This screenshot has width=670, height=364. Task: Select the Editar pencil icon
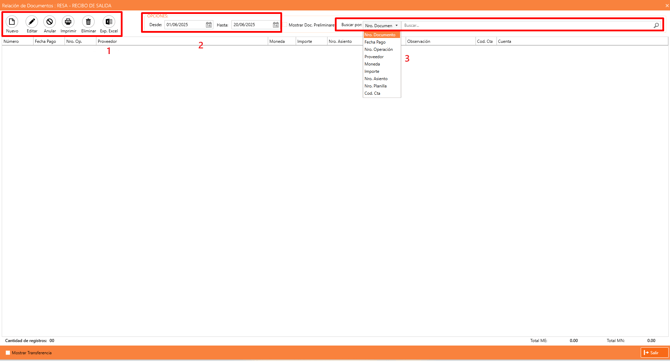(x=32, y=22)
